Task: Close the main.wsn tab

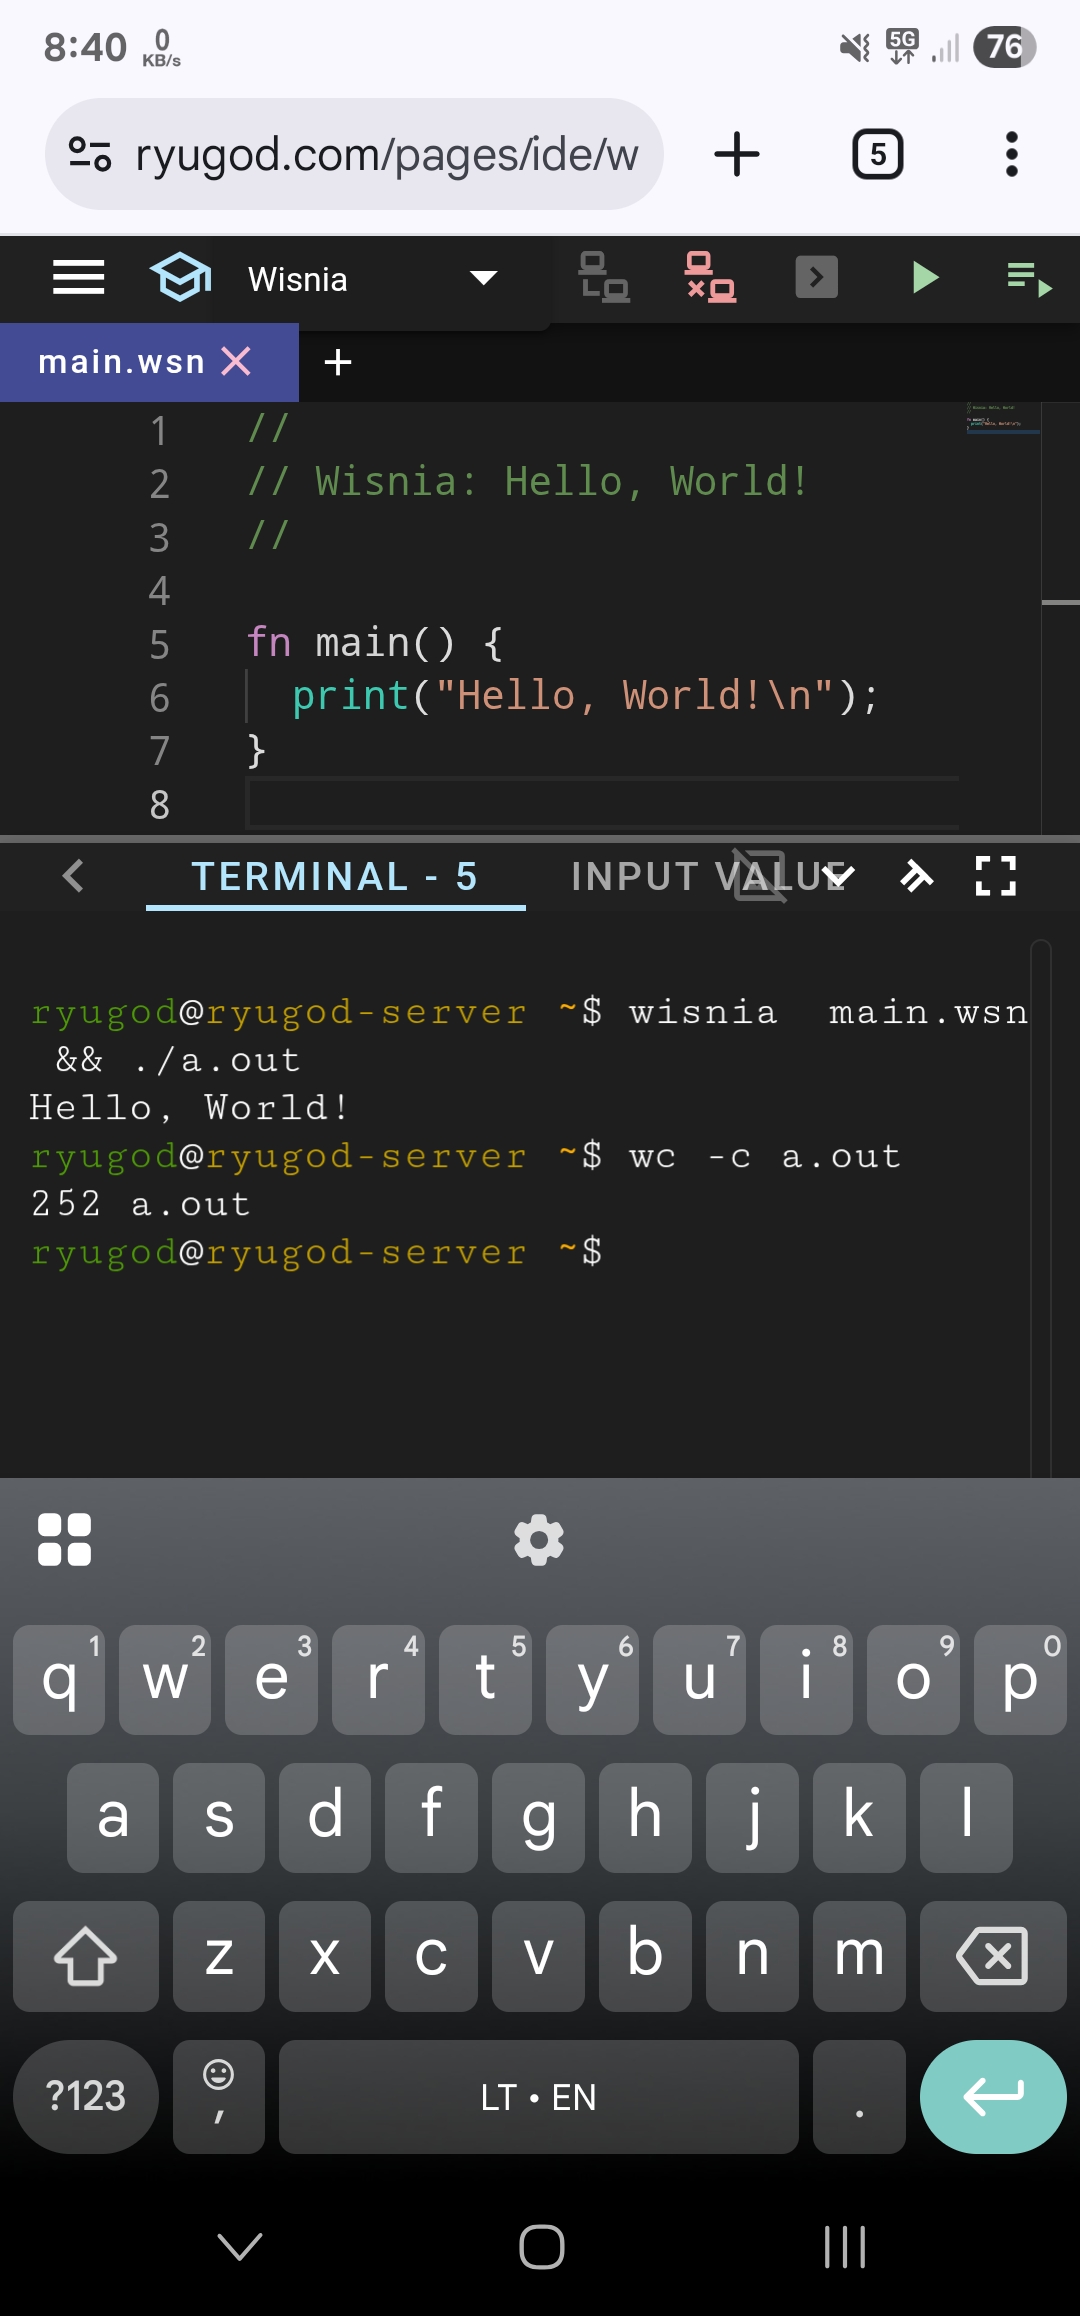Action: pyautogui.click(x=237, y=361)
